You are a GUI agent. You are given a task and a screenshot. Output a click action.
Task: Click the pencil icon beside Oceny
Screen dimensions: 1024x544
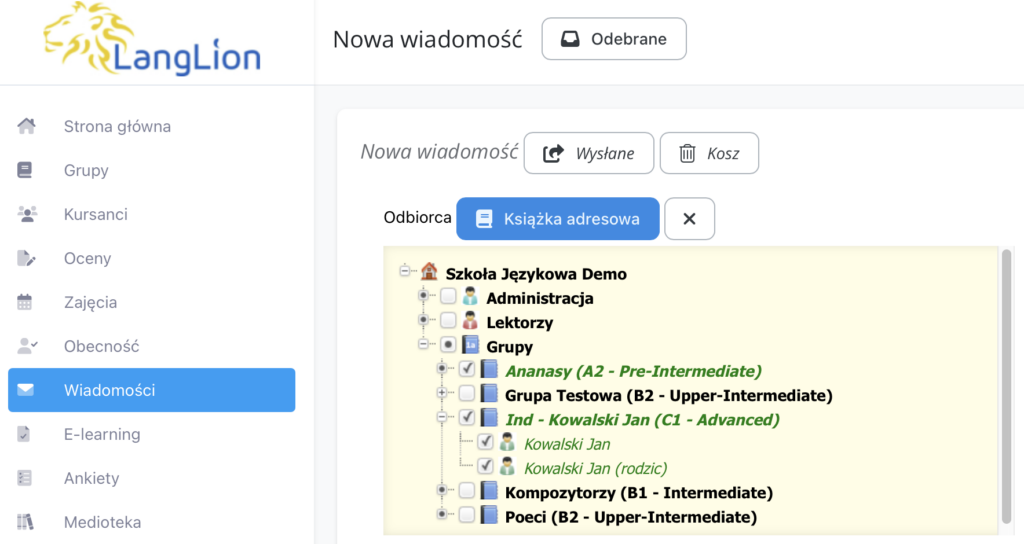pos(26,258)
